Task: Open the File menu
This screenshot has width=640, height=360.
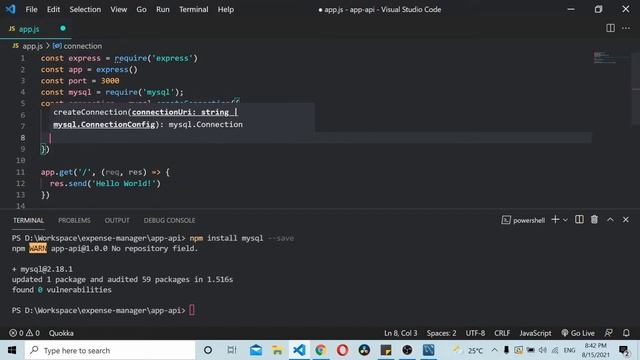Action: (31, 9)
